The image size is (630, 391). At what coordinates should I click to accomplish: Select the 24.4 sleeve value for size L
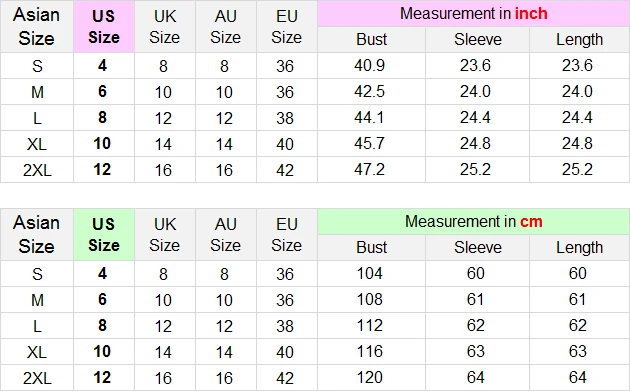475,117
